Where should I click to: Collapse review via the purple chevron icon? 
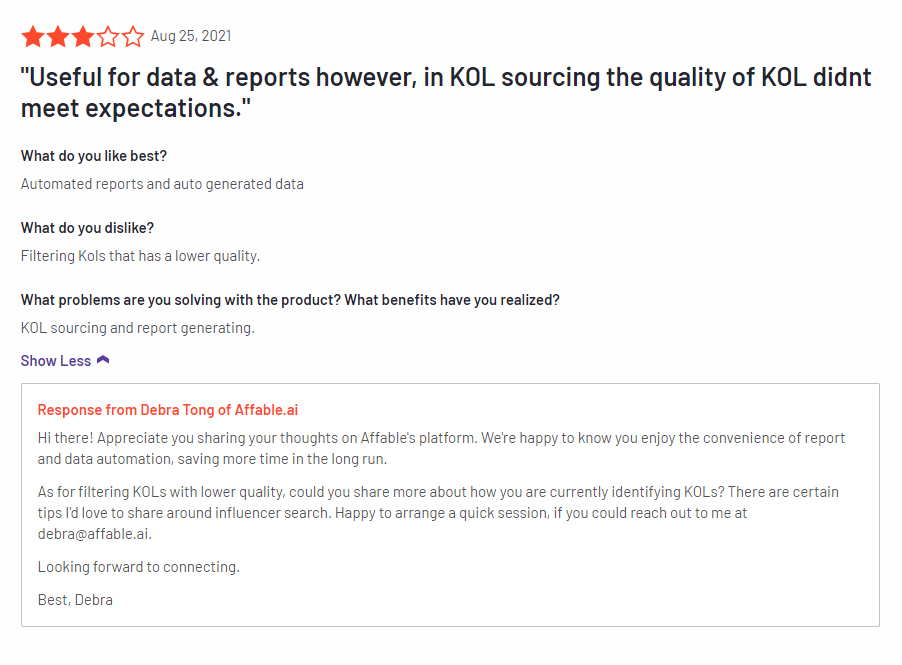point(103,360)
